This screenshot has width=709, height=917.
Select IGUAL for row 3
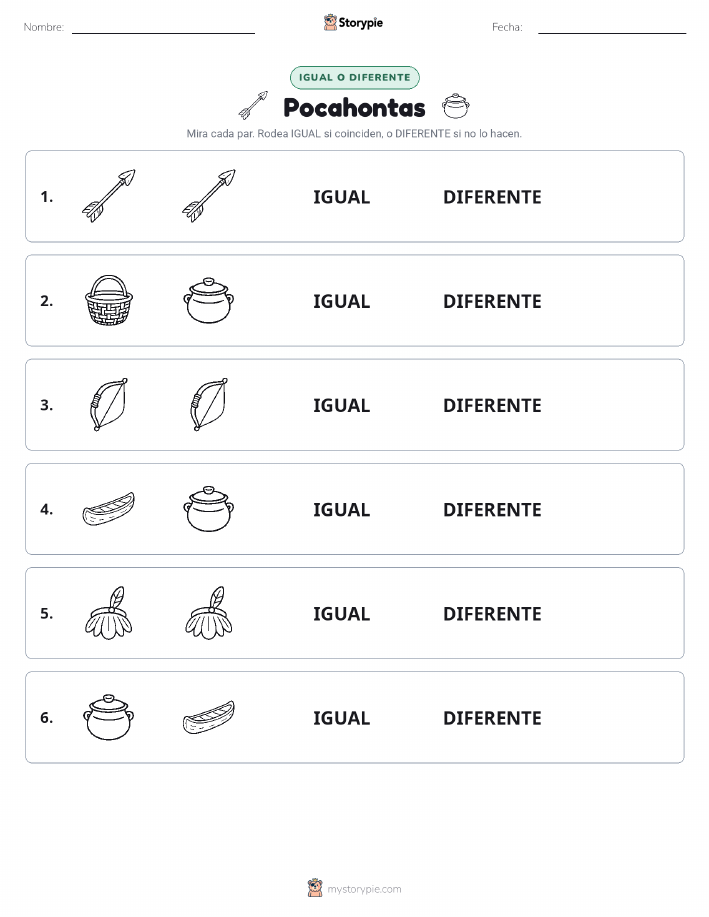tap(342, 405)
